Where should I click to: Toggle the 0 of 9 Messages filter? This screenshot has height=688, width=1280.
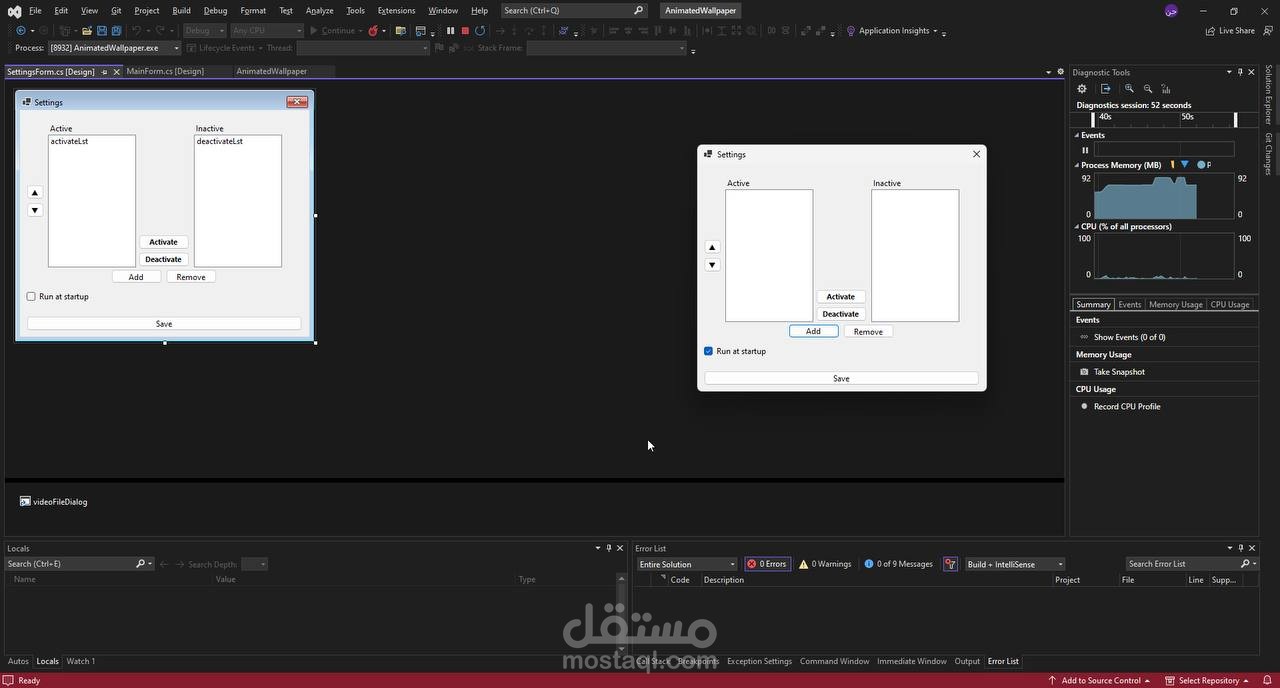(x=898, y=564)
